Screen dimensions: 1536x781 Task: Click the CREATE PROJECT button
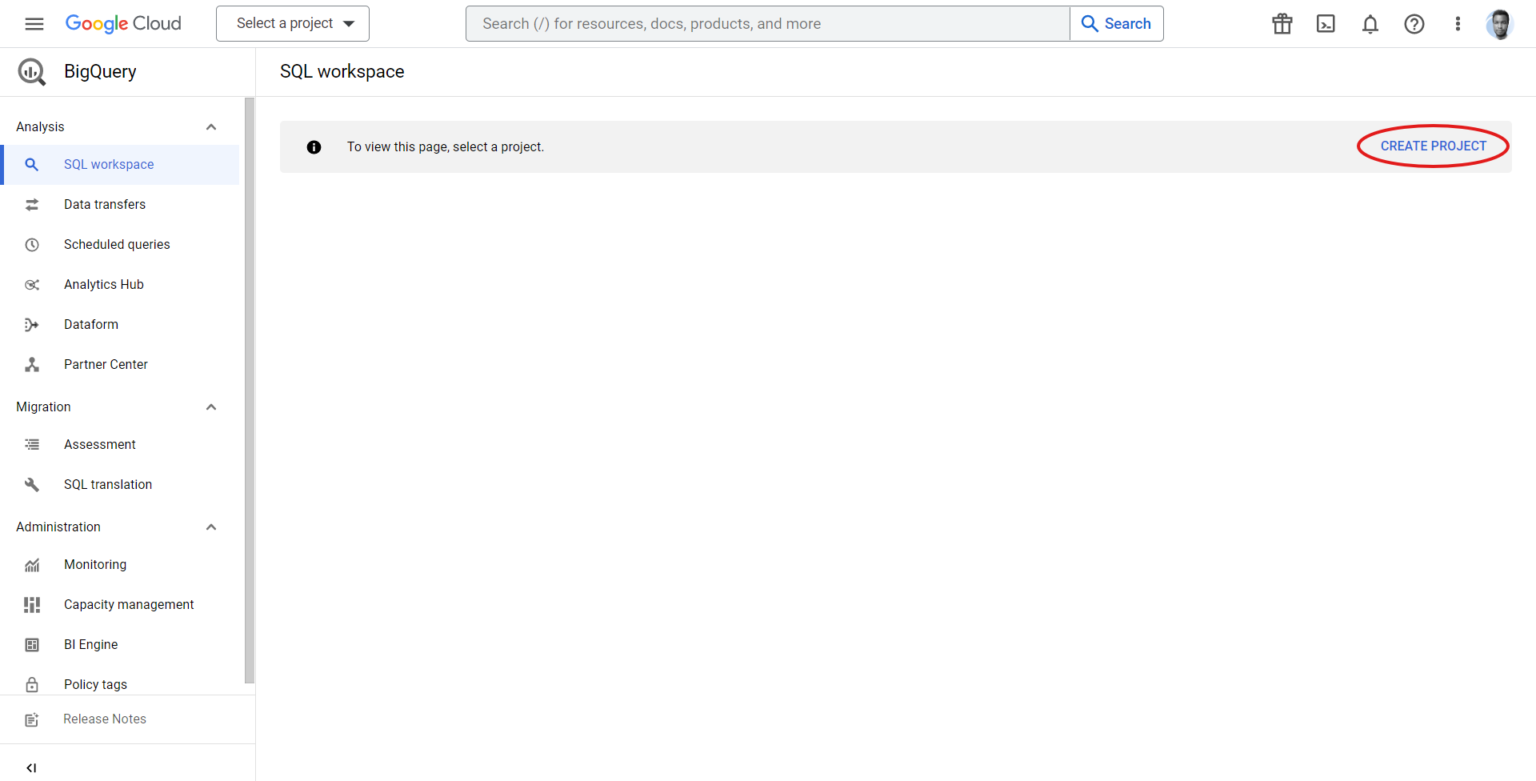pyautogui.click(x=1432, y=145)
